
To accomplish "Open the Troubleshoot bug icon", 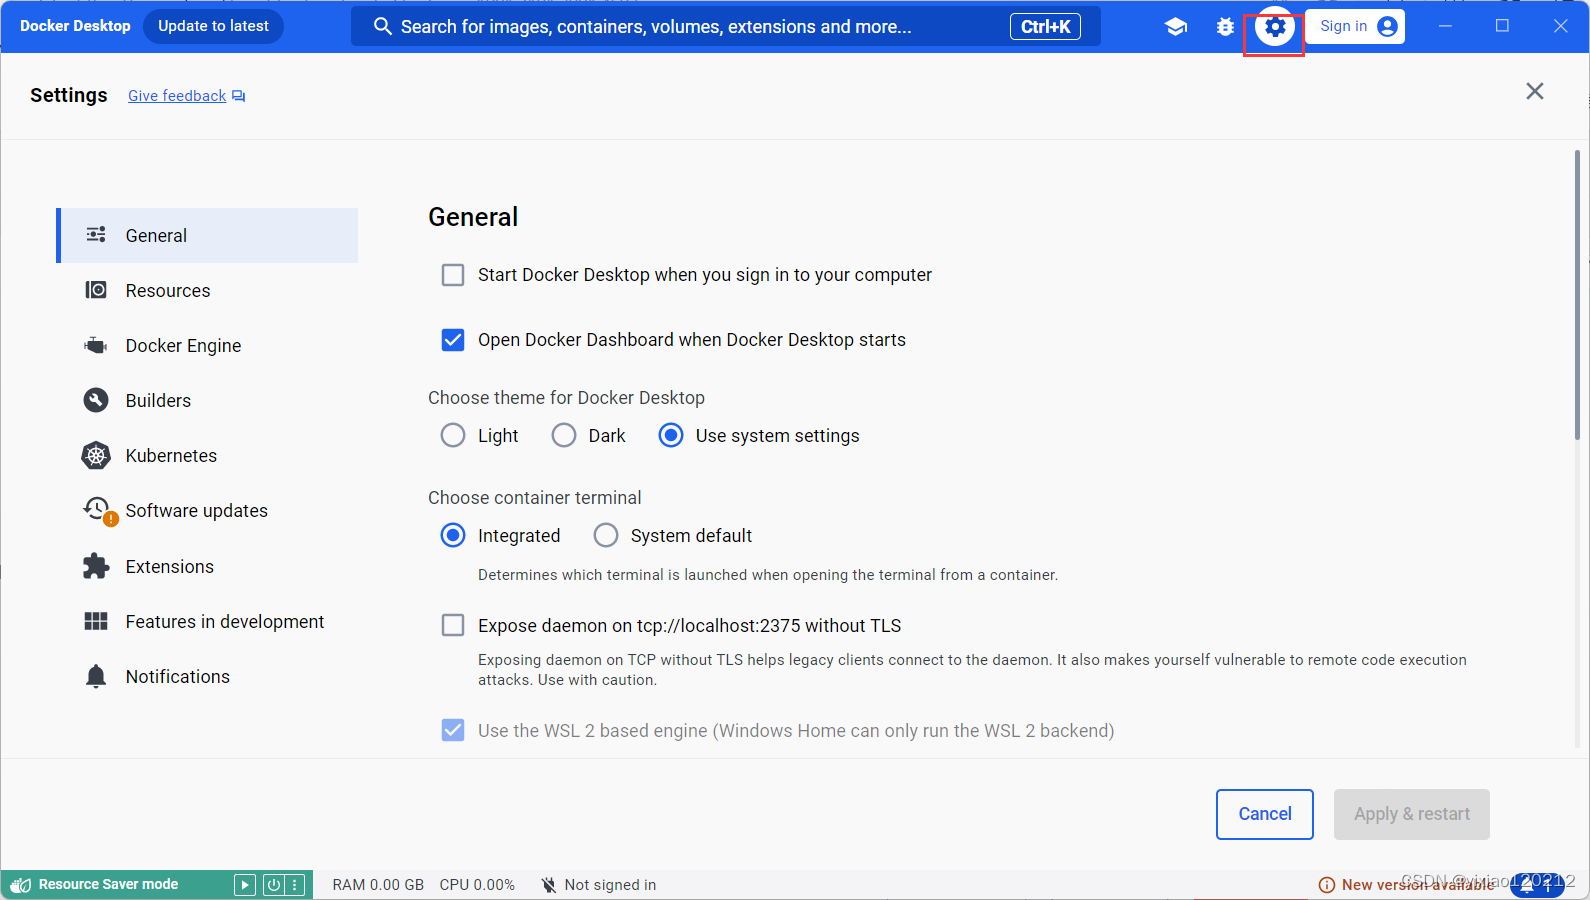I will [1225, 27].
